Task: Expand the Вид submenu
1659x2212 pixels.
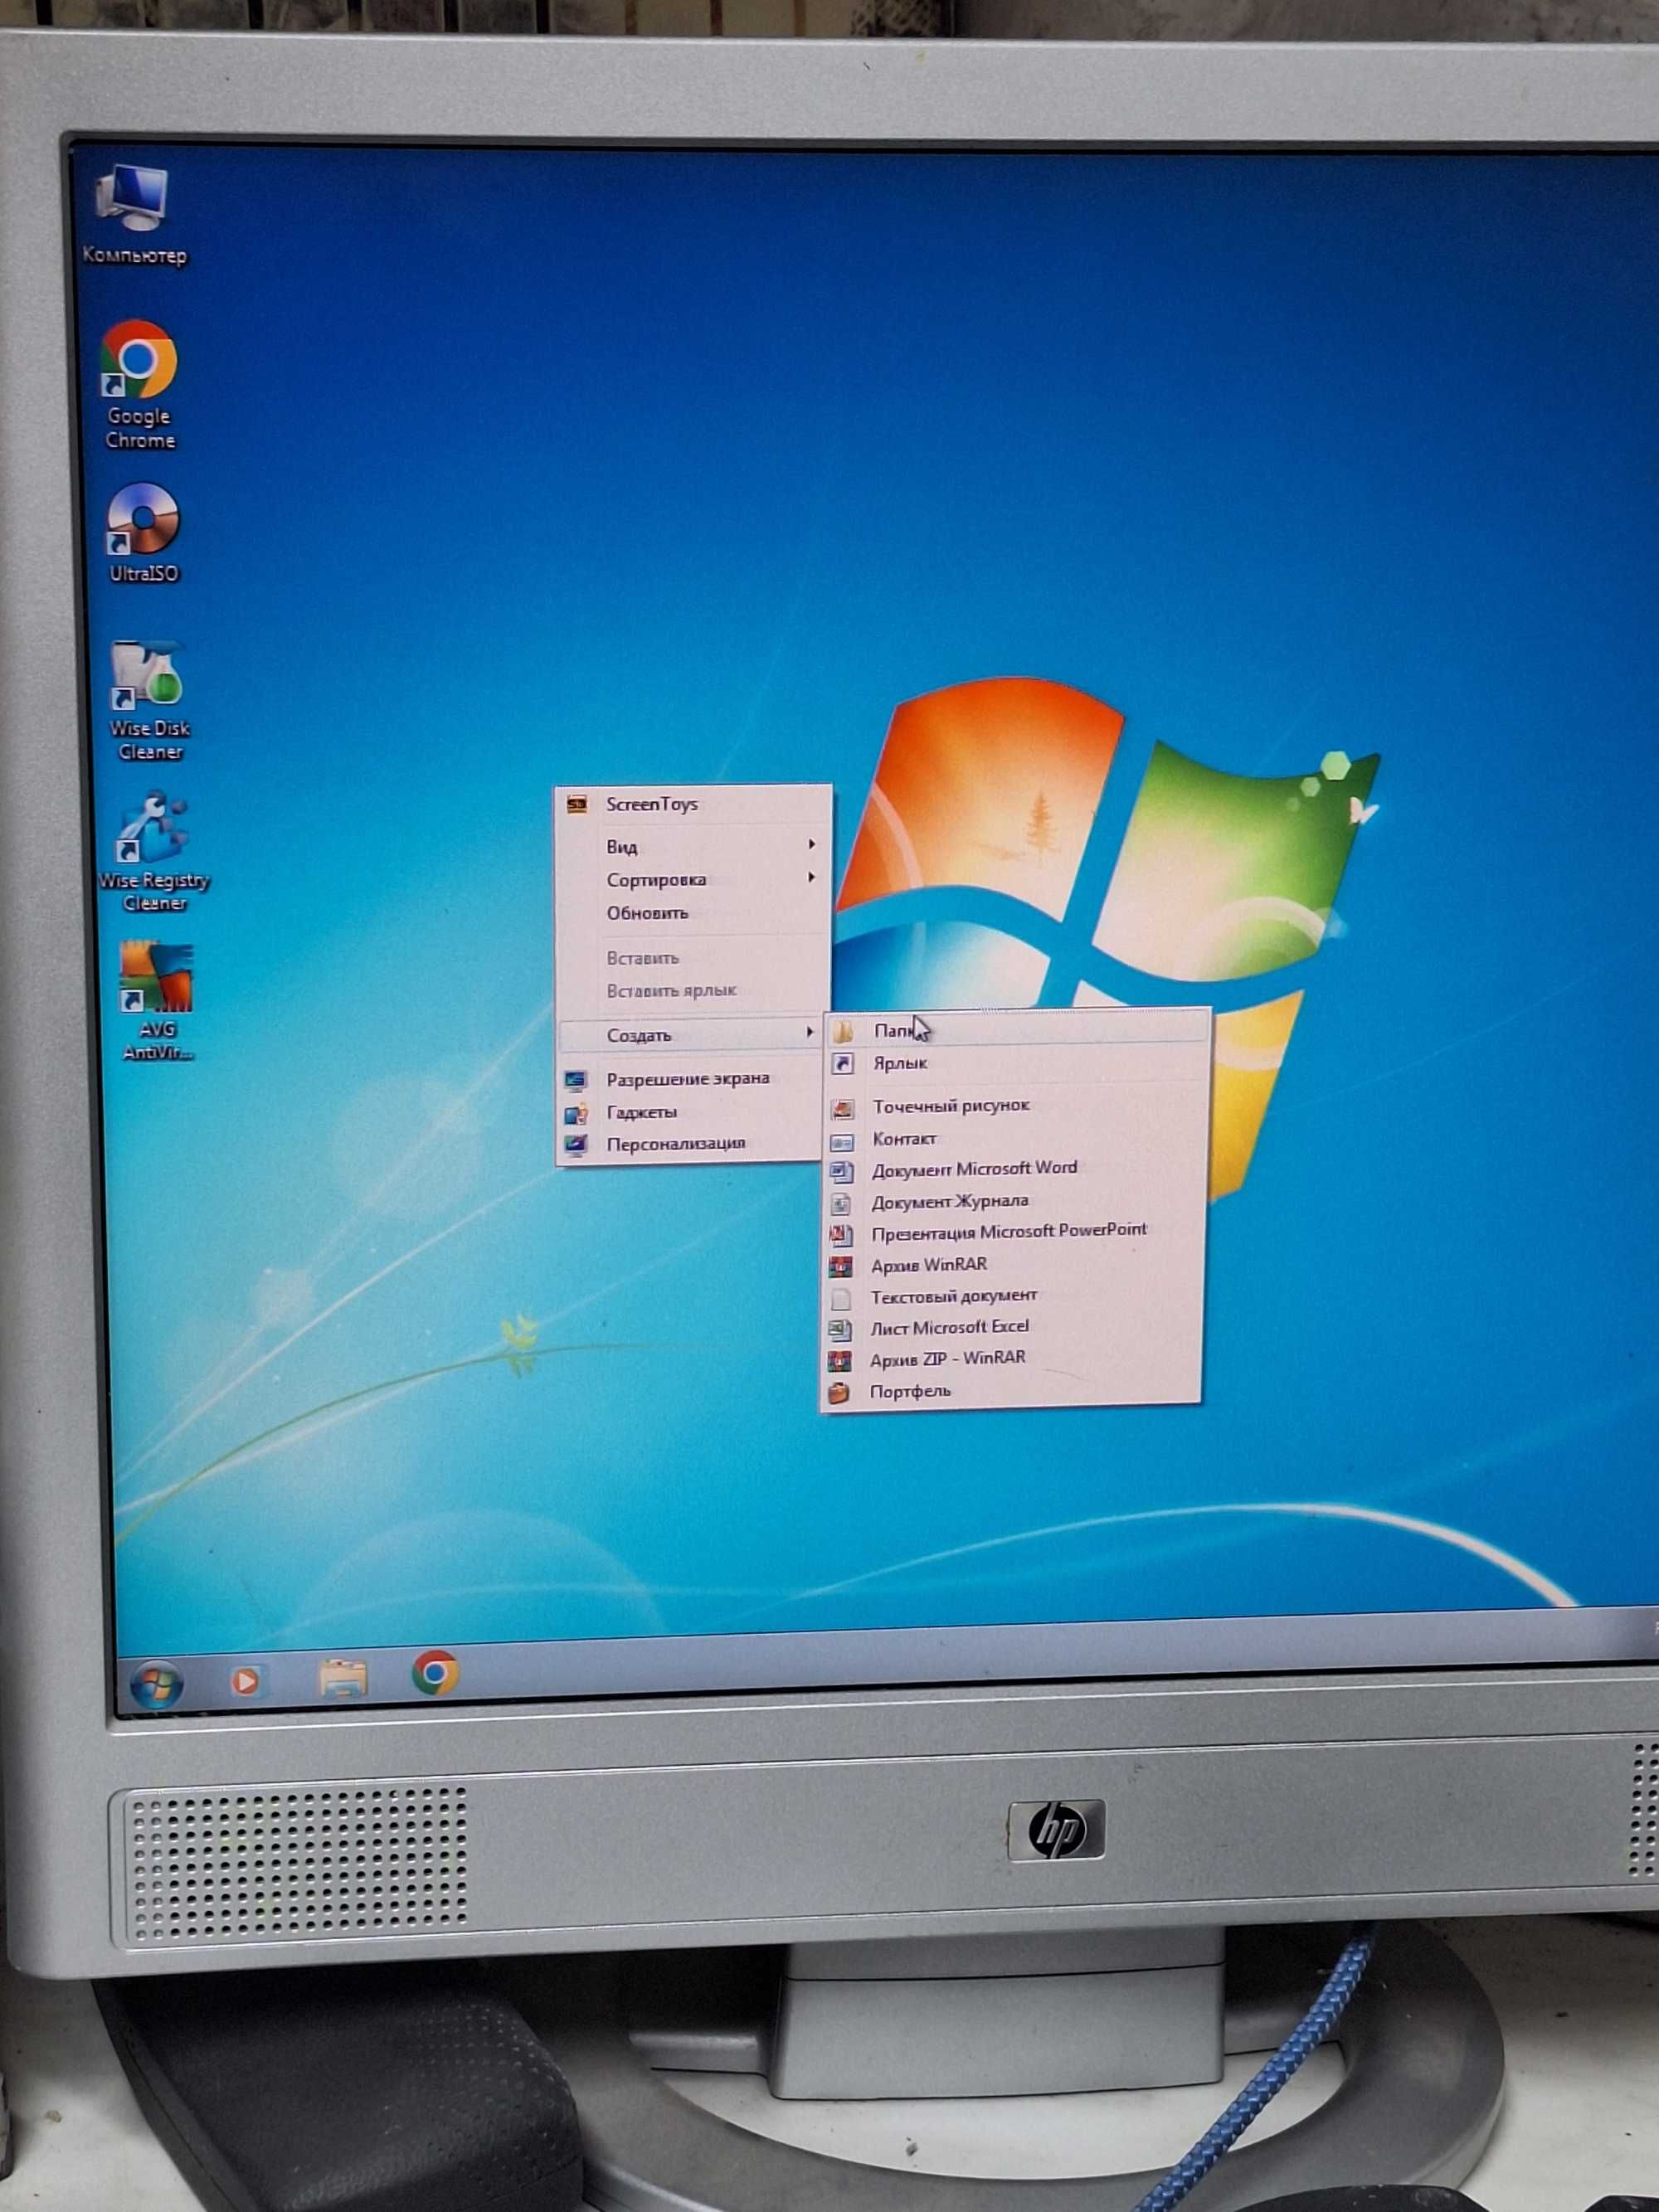Action: point(693,846)
